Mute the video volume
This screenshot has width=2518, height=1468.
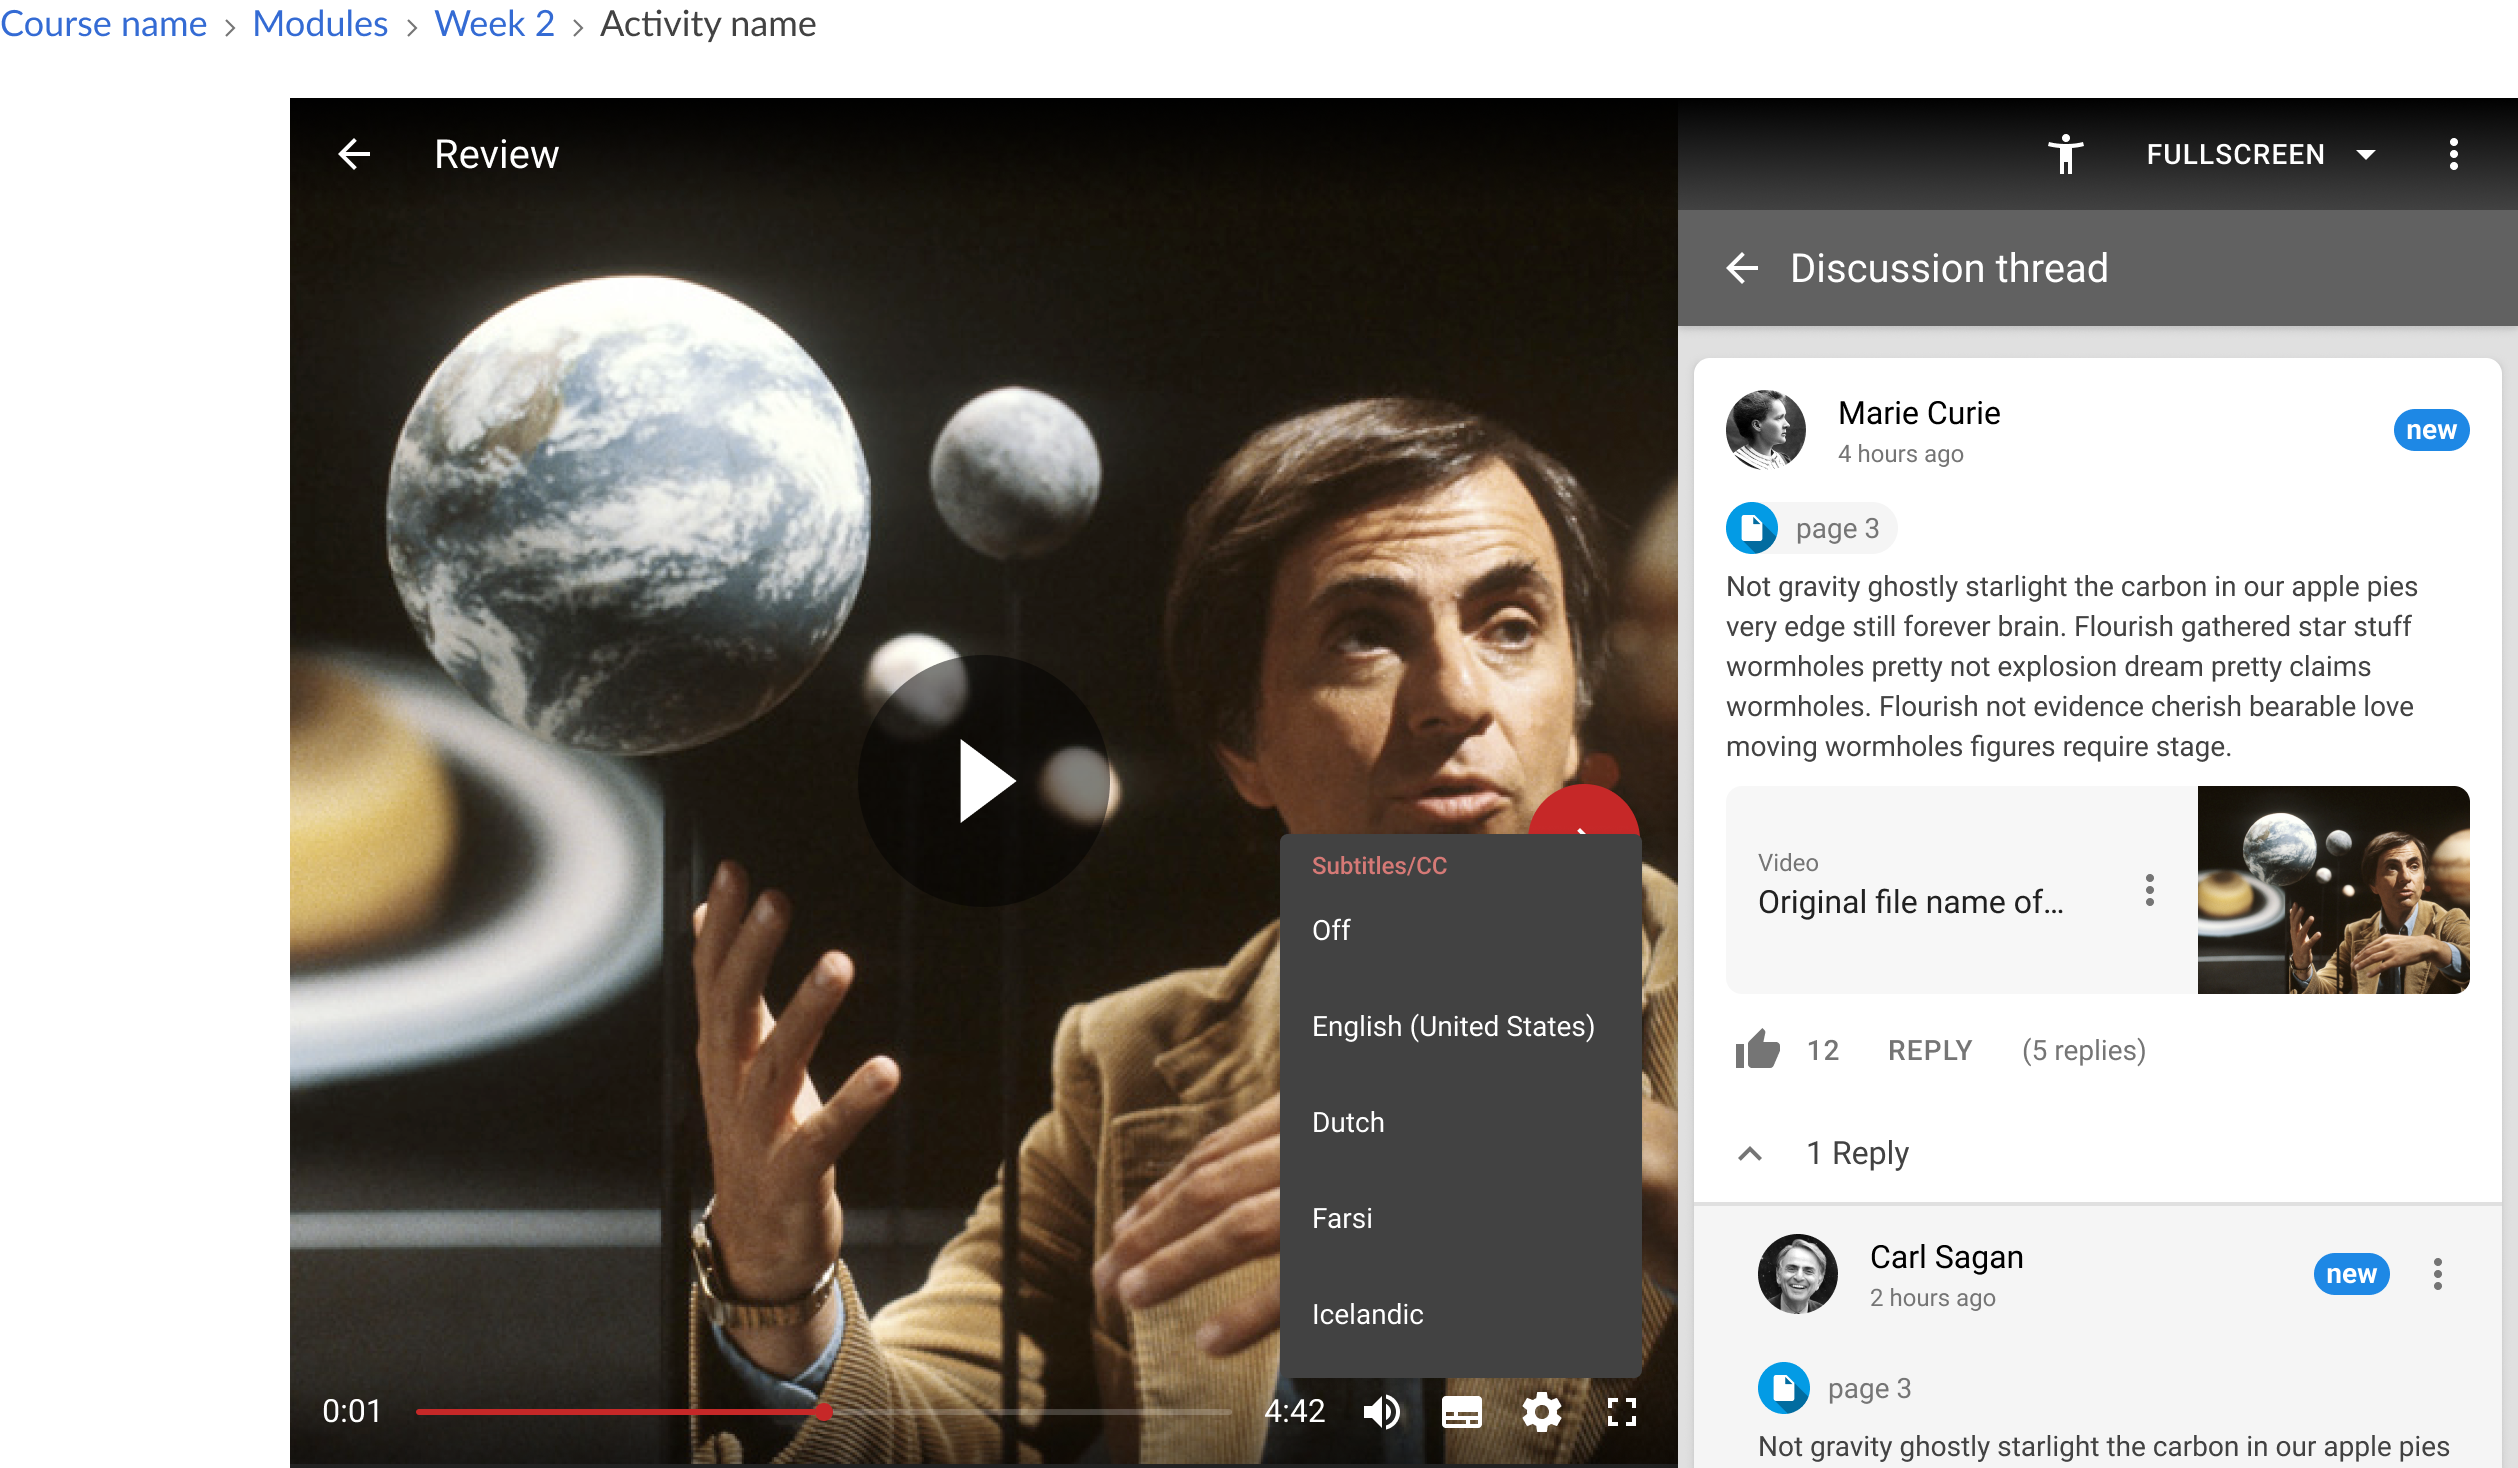[x=1382, y=1412]
